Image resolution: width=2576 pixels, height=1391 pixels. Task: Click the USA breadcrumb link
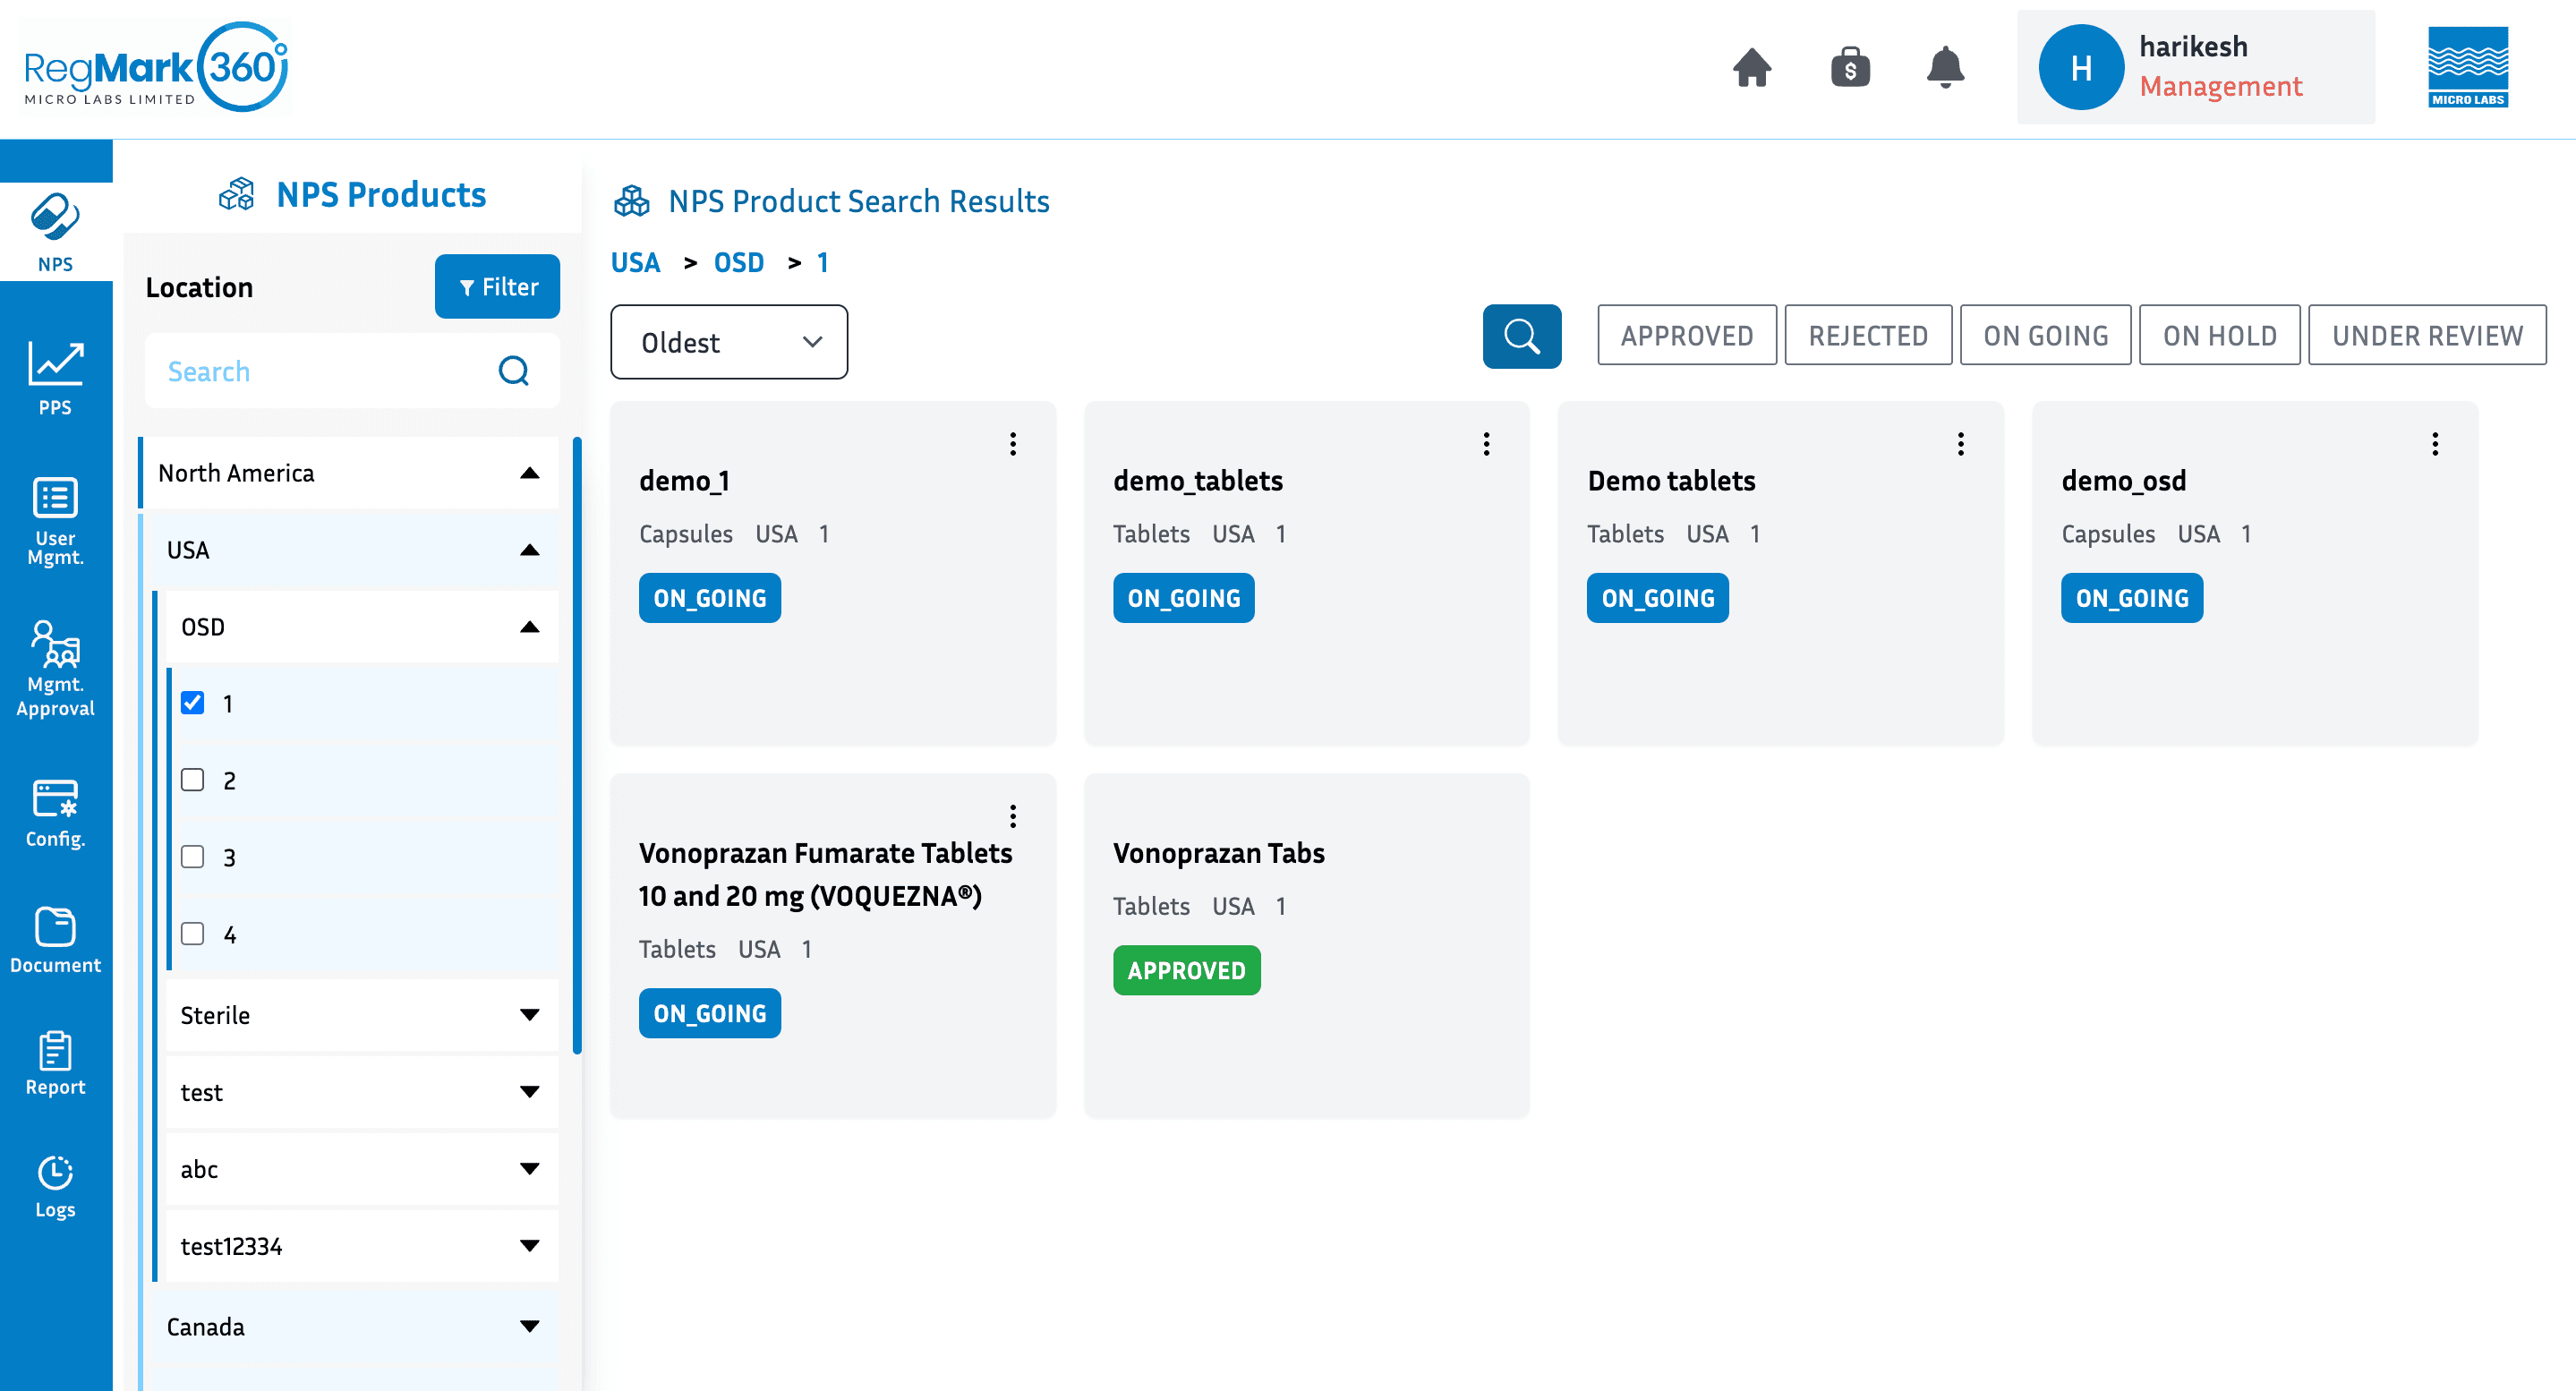[635, 262]
